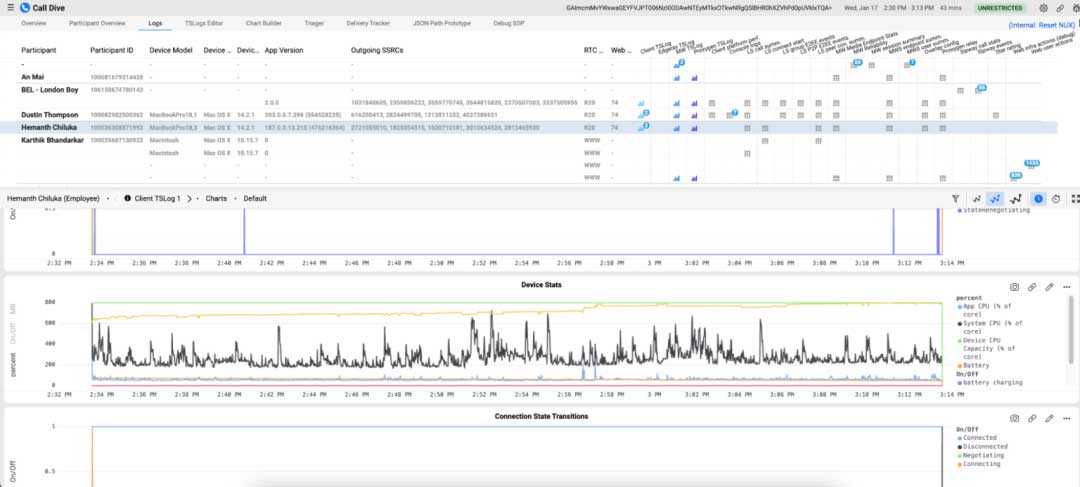This screenshot has width=1080, height=487.
Task: Click the link icon in top header
Action: [1057, 7]
